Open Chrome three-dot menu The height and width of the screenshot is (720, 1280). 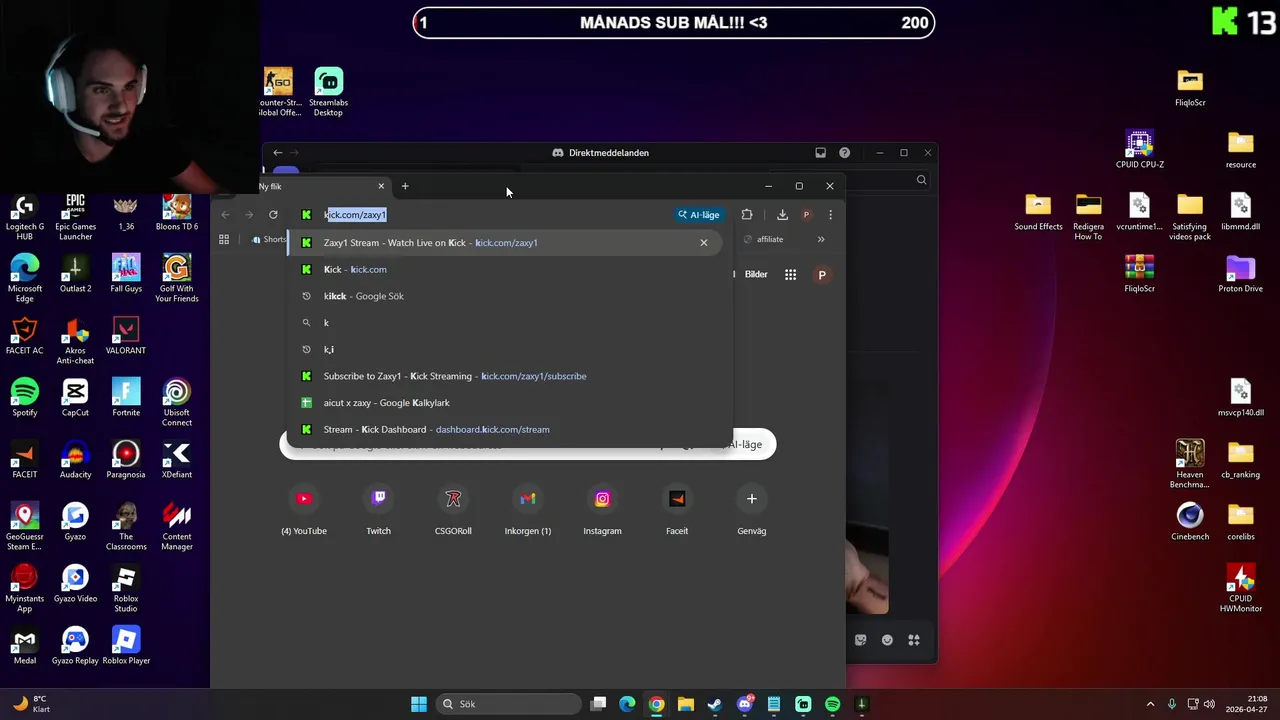(x=830, y=215)
